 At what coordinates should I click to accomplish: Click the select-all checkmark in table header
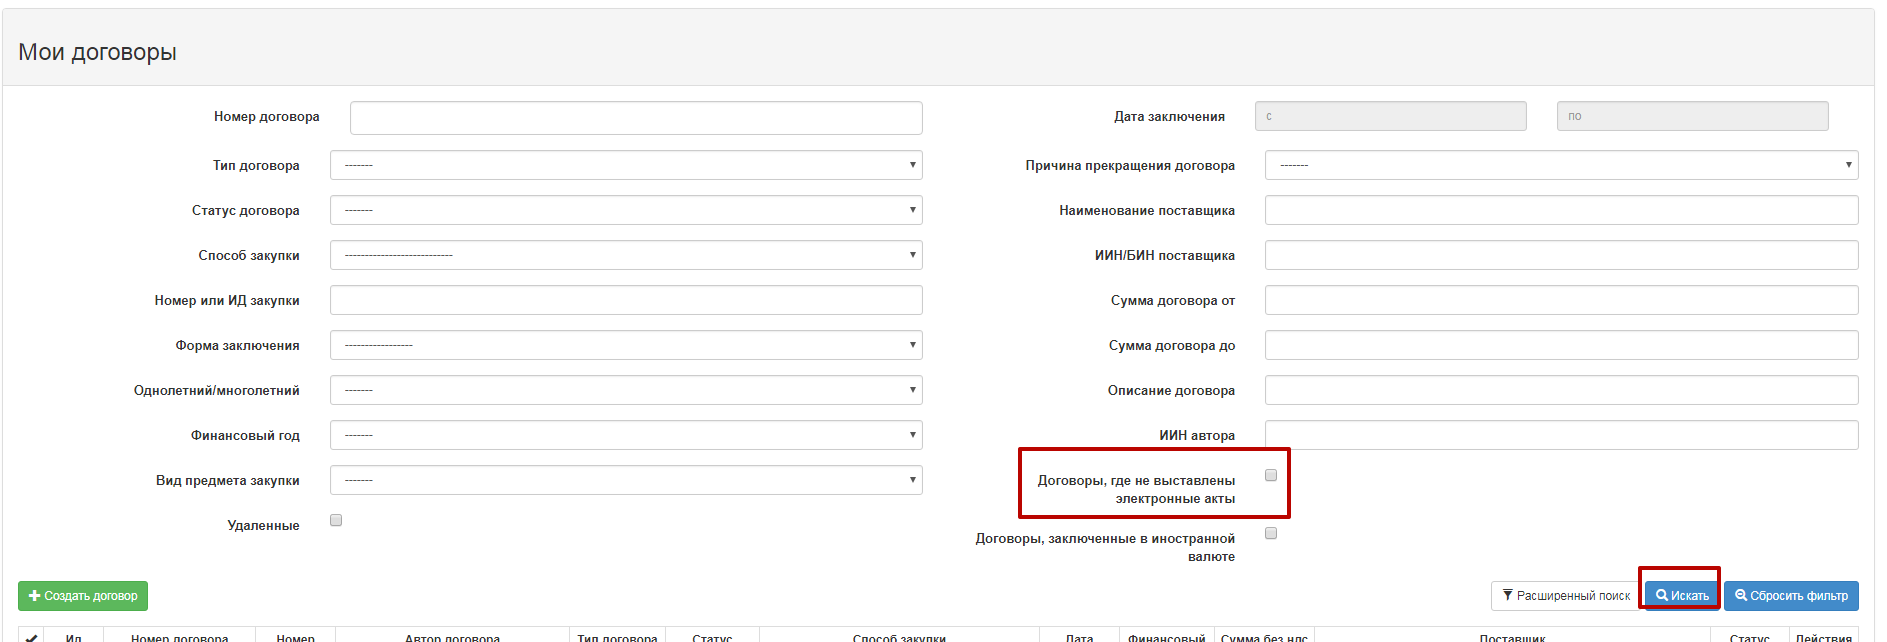coord(31,637)
